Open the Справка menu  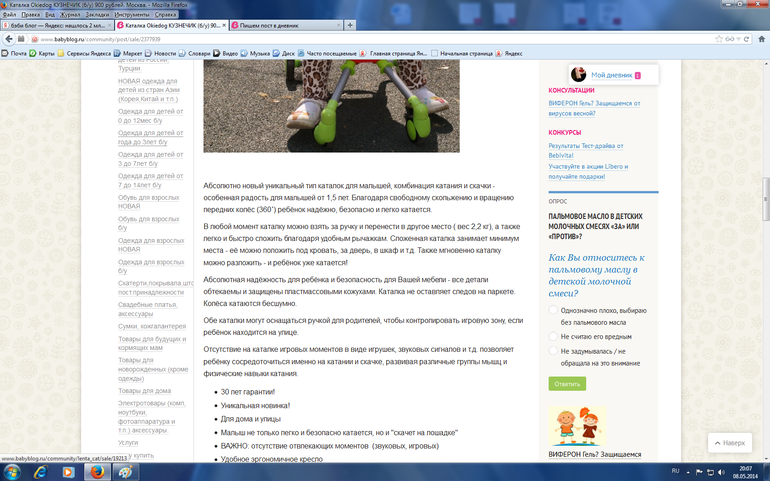(165, 15)
